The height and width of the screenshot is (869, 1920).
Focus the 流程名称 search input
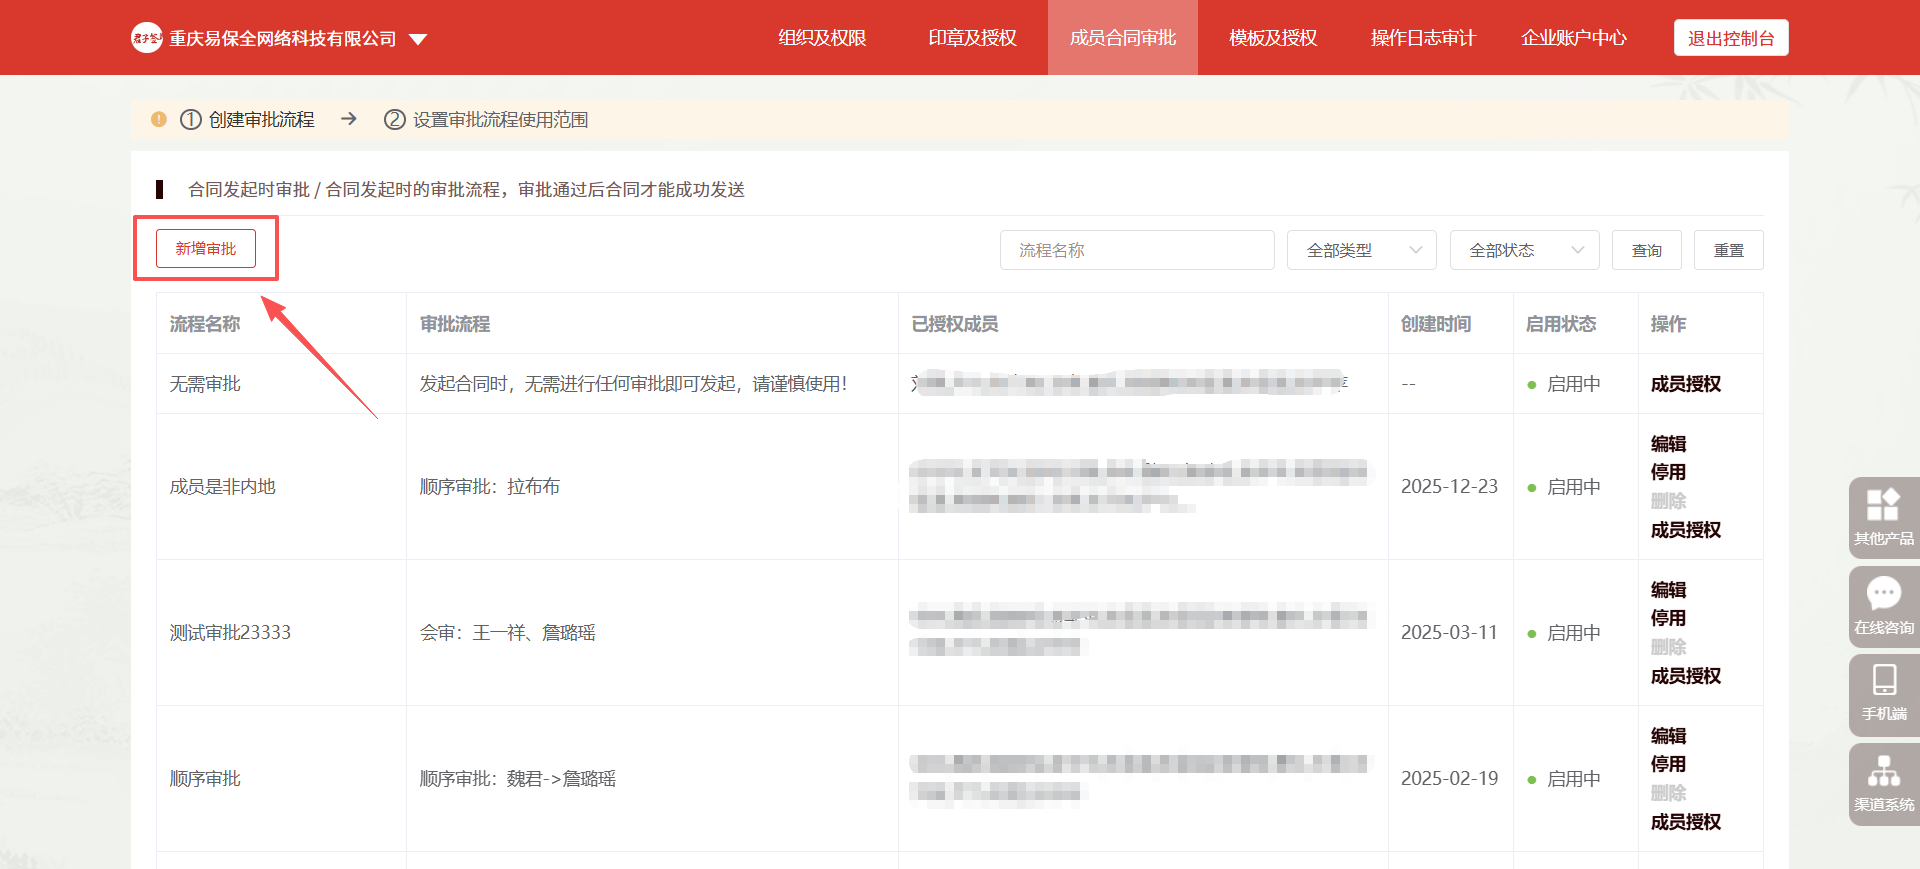(1137, 250)
